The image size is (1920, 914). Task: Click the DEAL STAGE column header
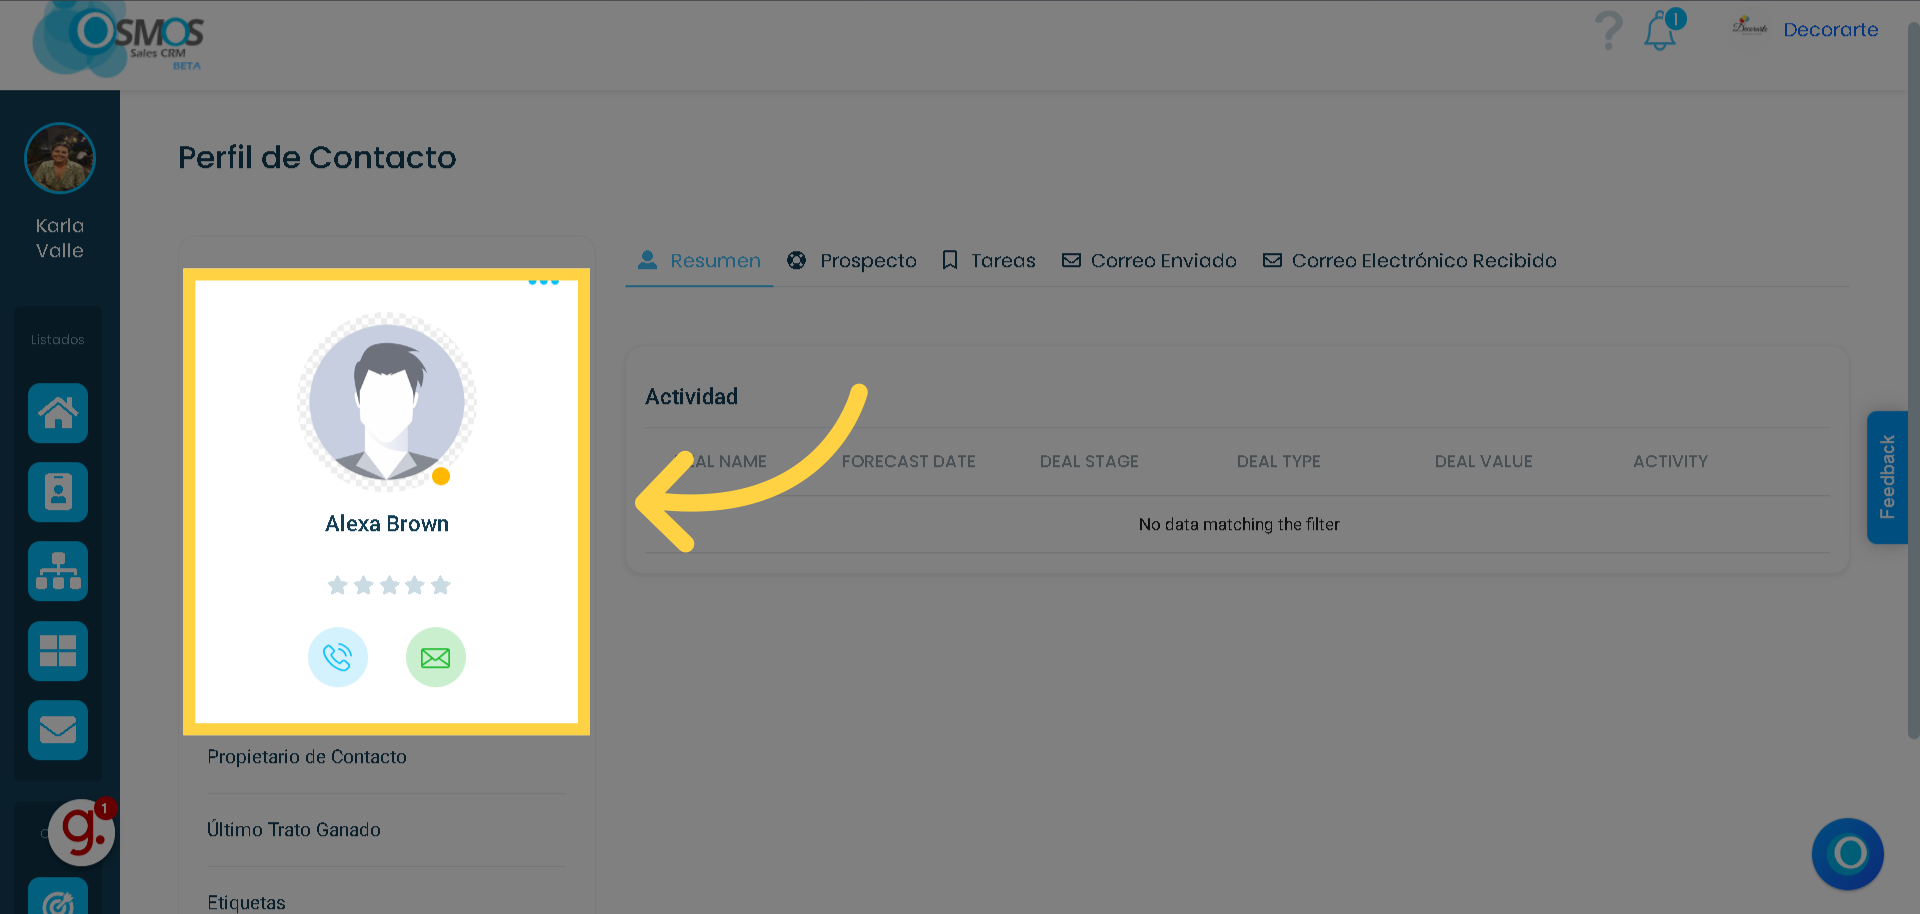click(1089, 462)
